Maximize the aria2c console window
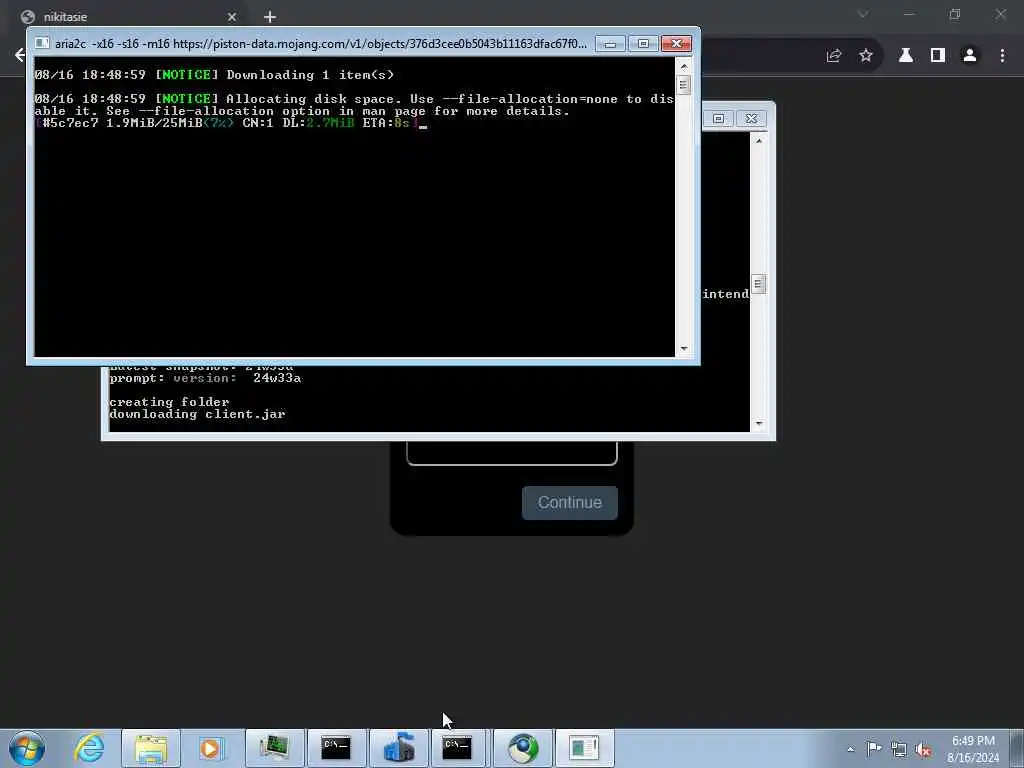This screenshot has height=768, width=1024. 643,44
